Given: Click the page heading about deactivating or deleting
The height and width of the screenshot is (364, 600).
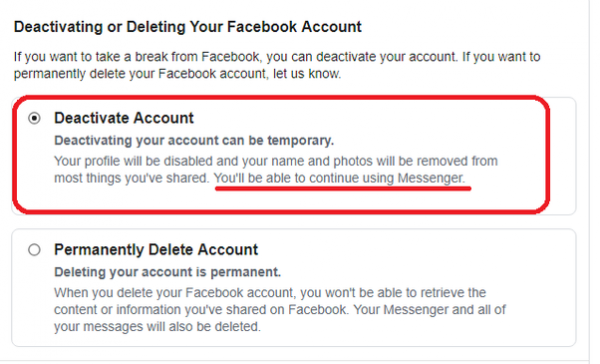Looking at the screenshot, I should [188, 27].
